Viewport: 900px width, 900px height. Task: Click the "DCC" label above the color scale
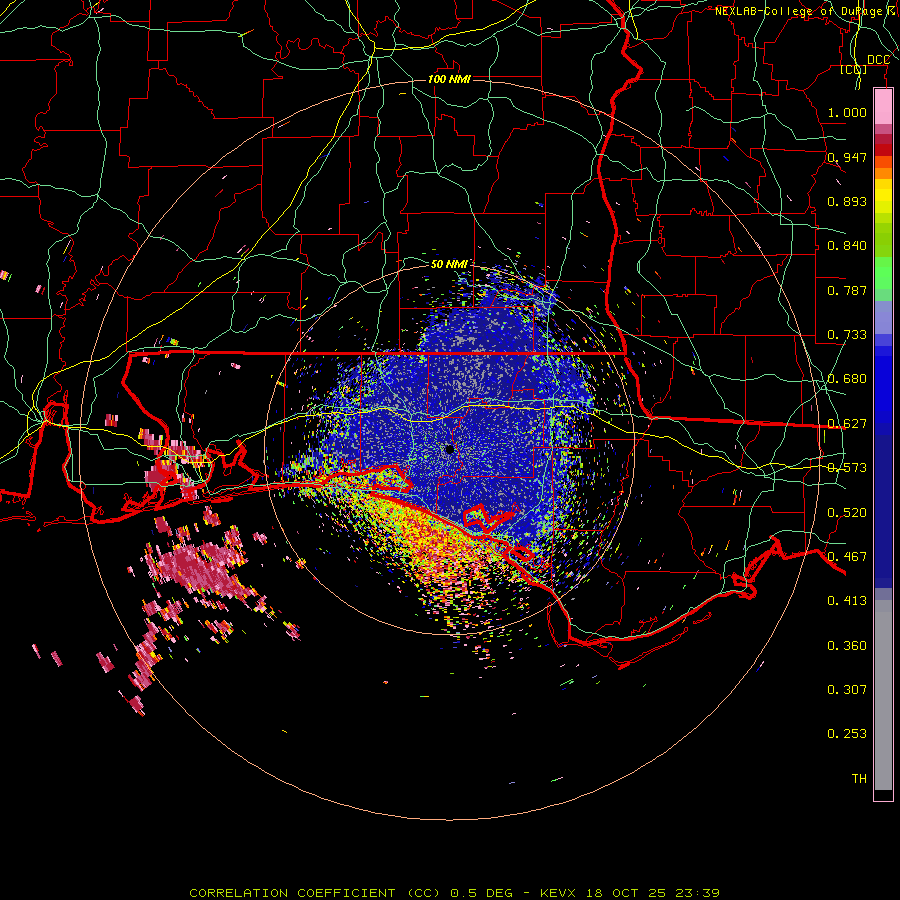879,60
